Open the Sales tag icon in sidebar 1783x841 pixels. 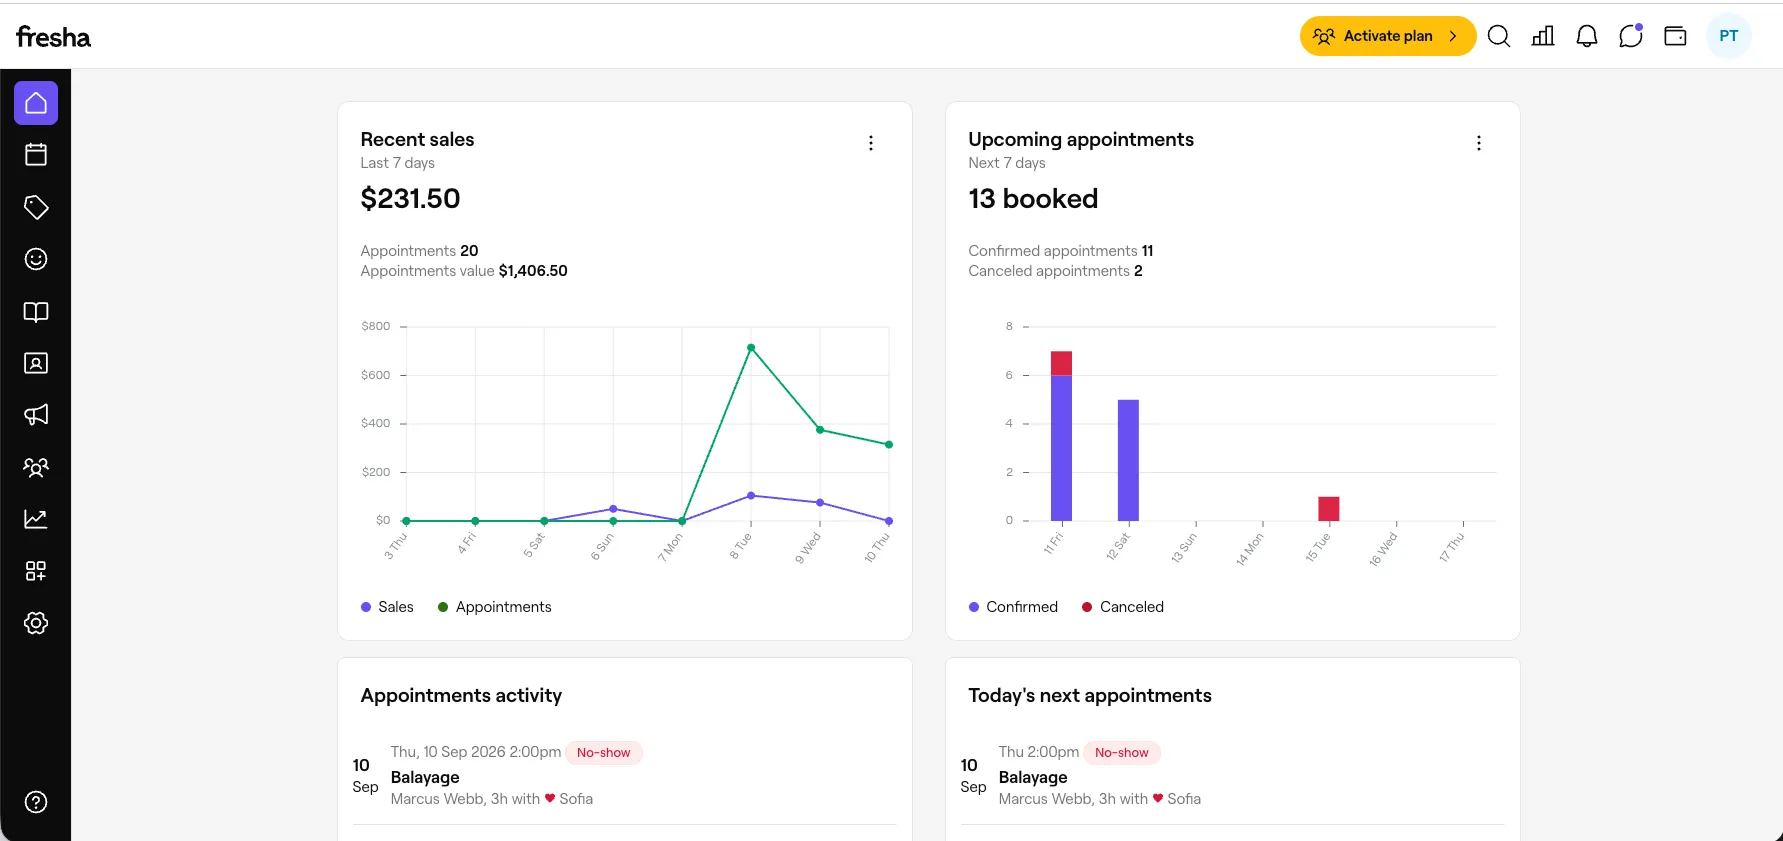[x=36, y=207]
